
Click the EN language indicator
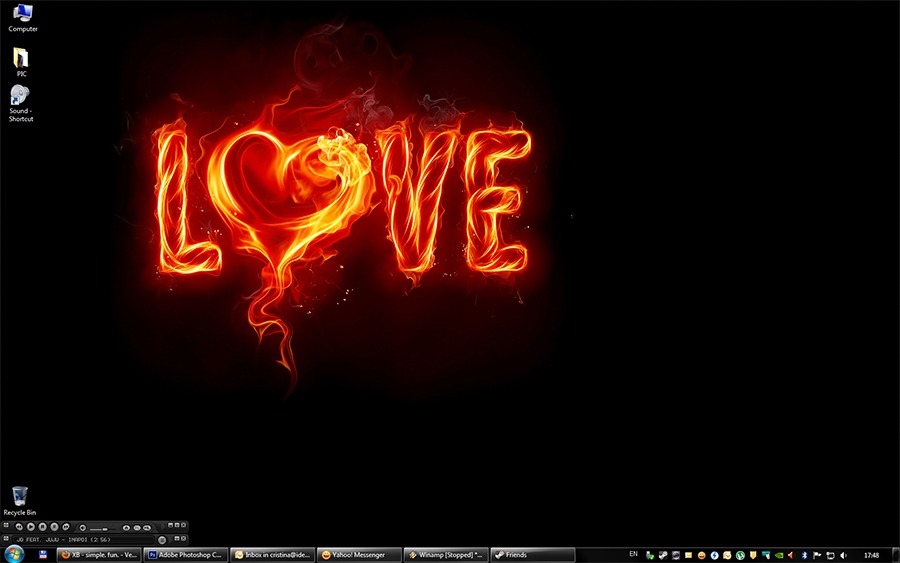tap(634, 554)
